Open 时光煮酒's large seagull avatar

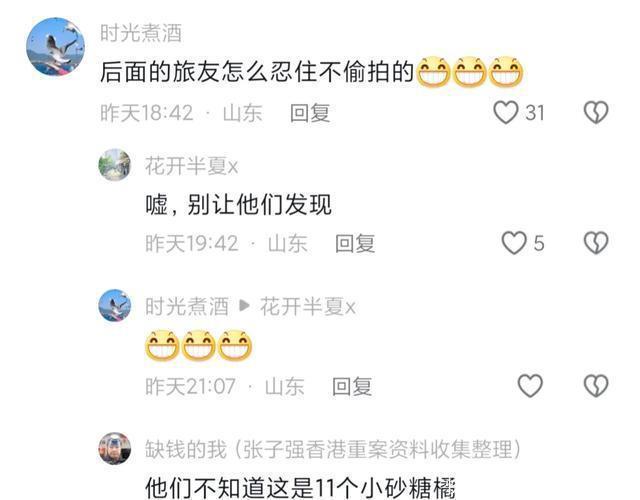click(x=56, y=47)
